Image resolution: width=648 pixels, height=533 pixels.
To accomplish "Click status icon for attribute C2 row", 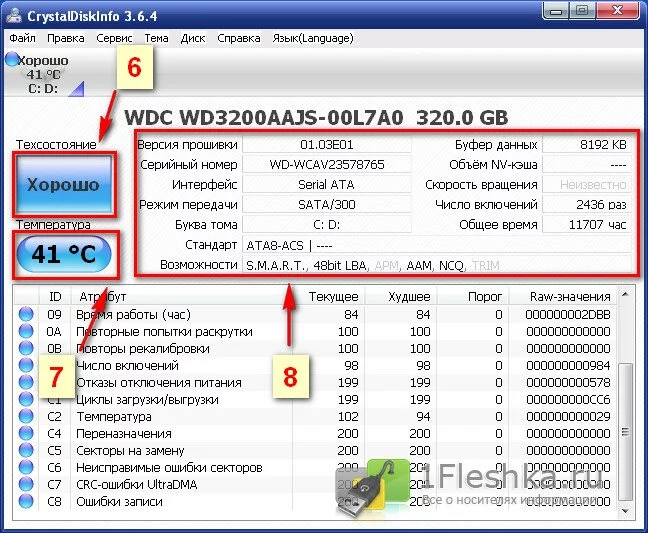I will pos(26,416).
